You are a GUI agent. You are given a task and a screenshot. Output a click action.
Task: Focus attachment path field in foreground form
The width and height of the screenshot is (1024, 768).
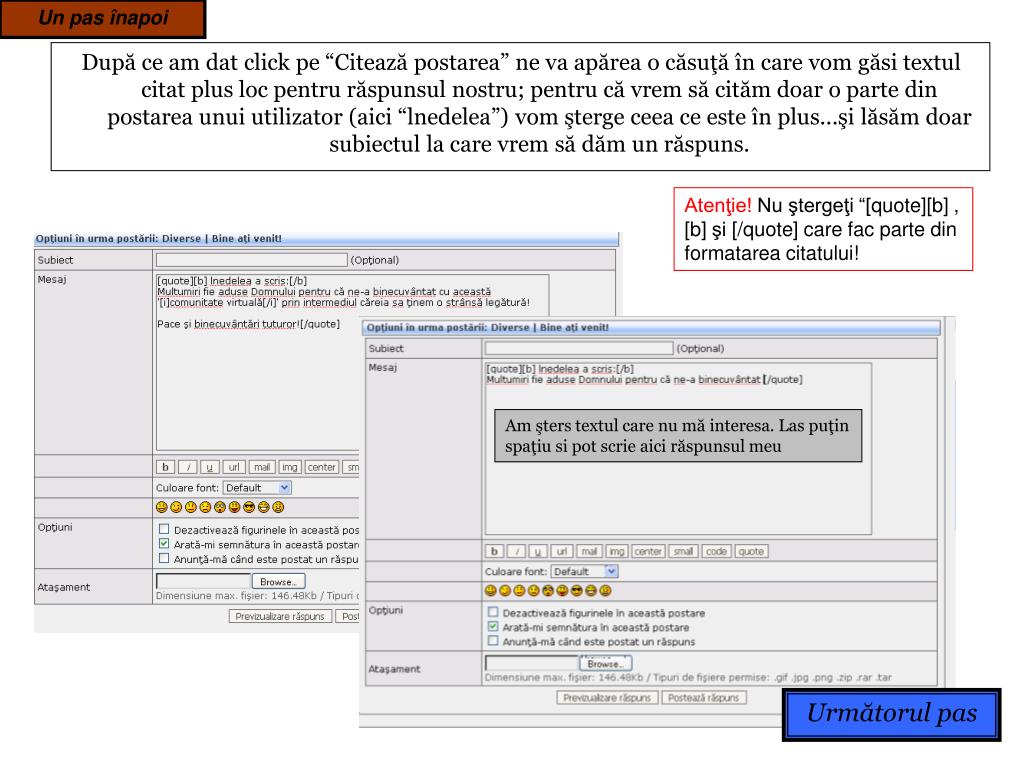(532, 663)
